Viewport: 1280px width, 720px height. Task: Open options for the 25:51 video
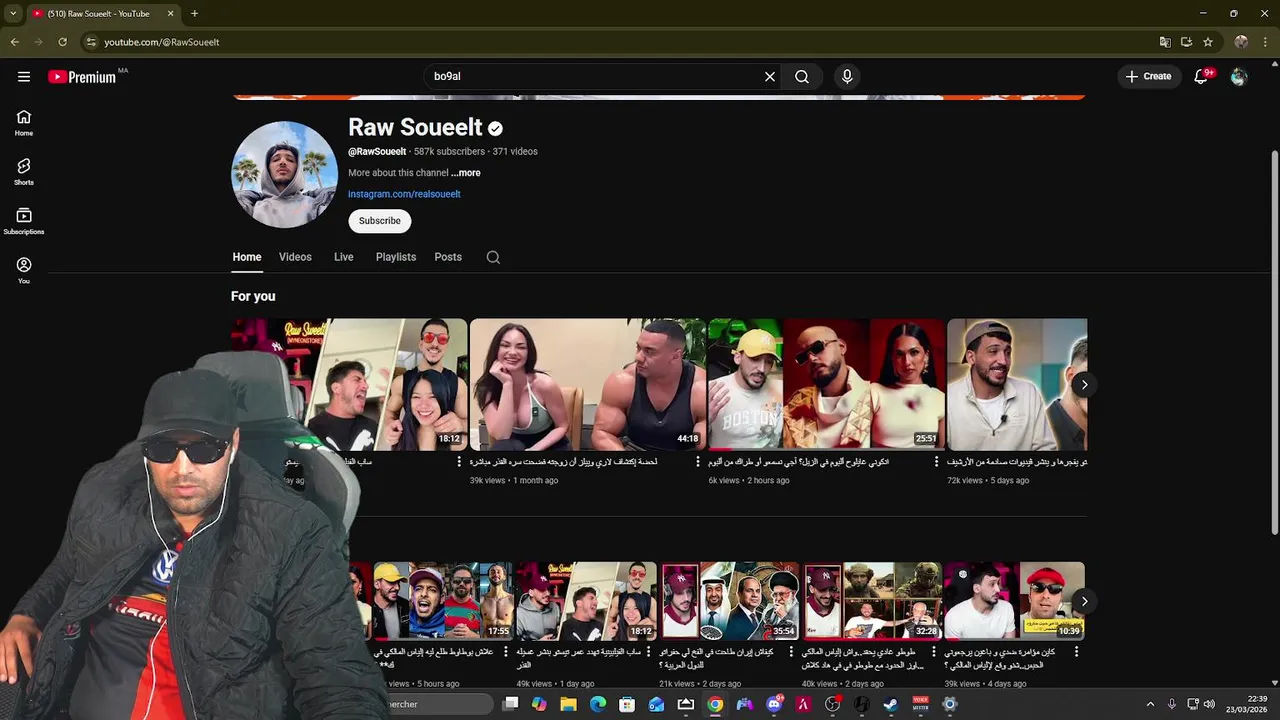tap(937, 462)
